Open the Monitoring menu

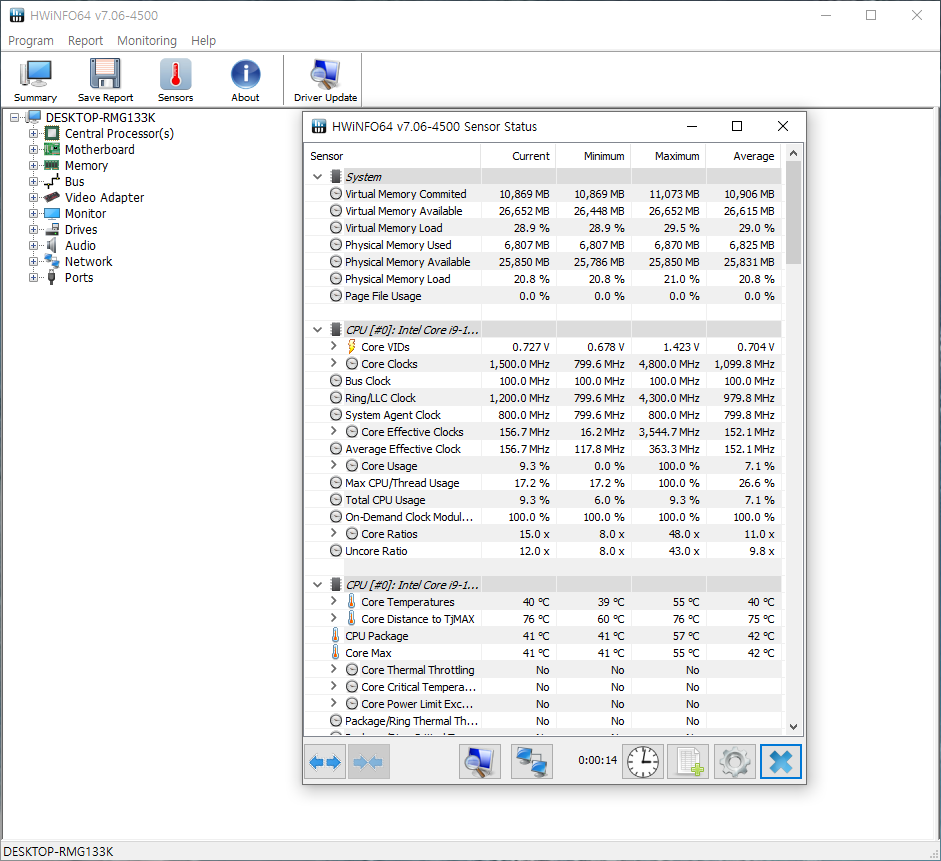(x=147, y=41)
